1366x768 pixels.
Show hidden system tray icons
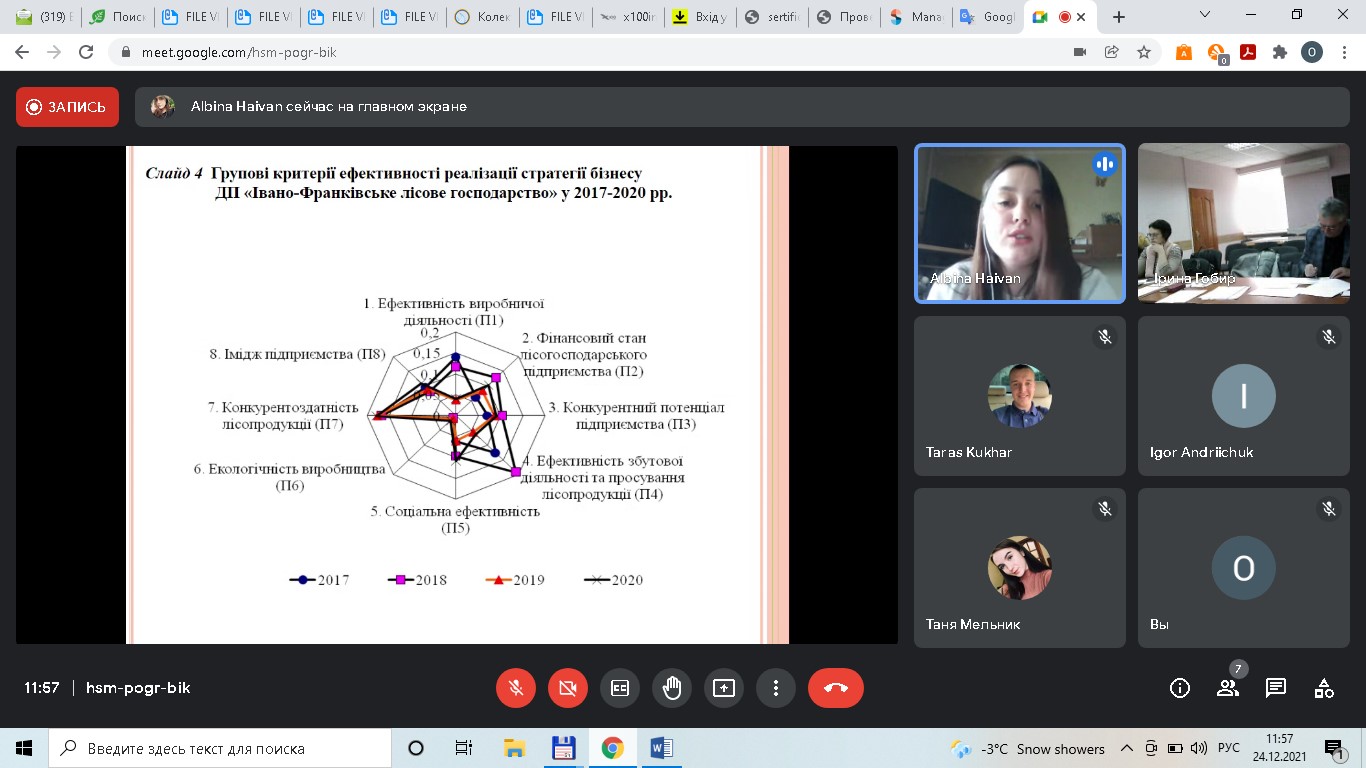1127,748
